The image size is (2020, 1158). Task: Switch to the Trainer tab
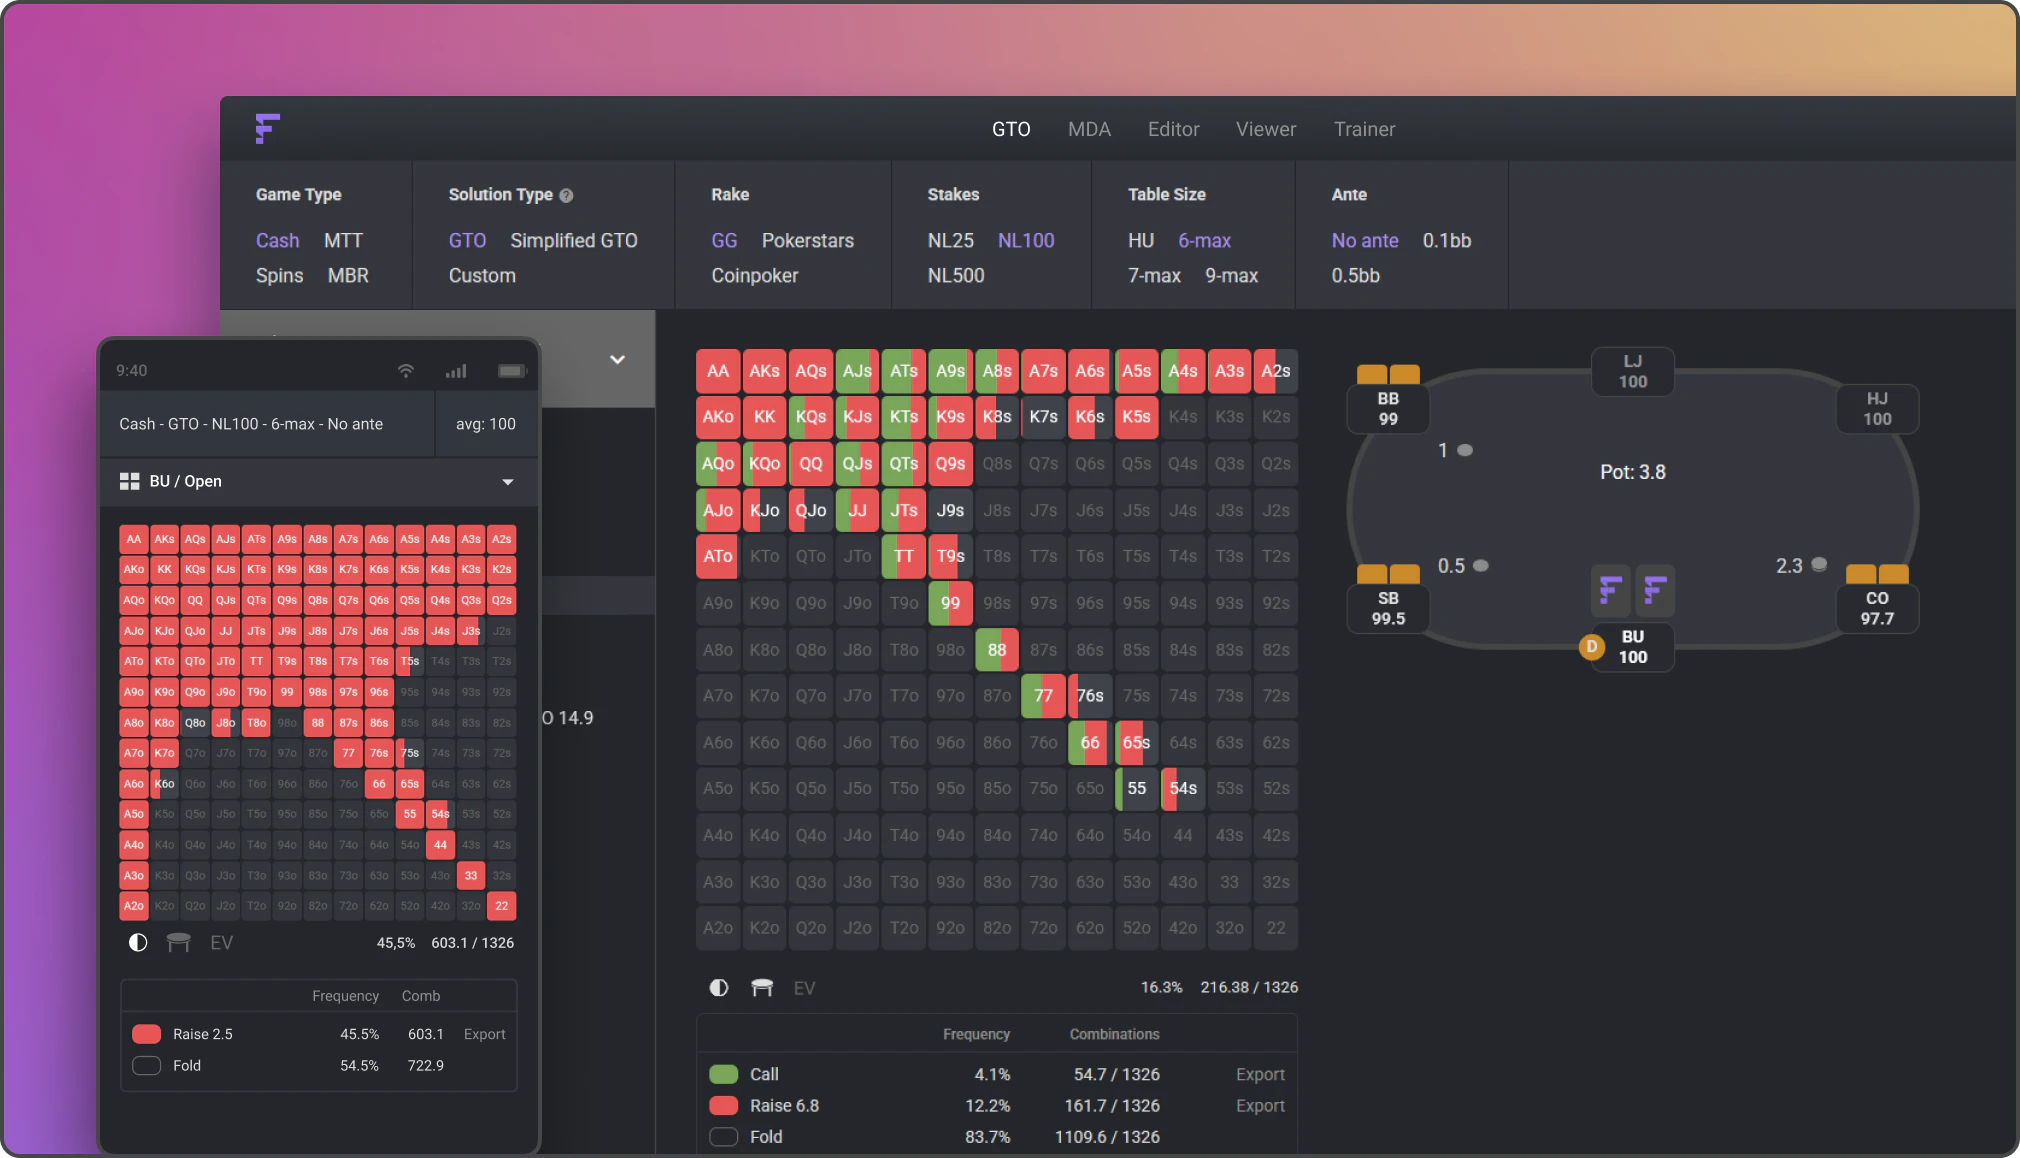1364,129
